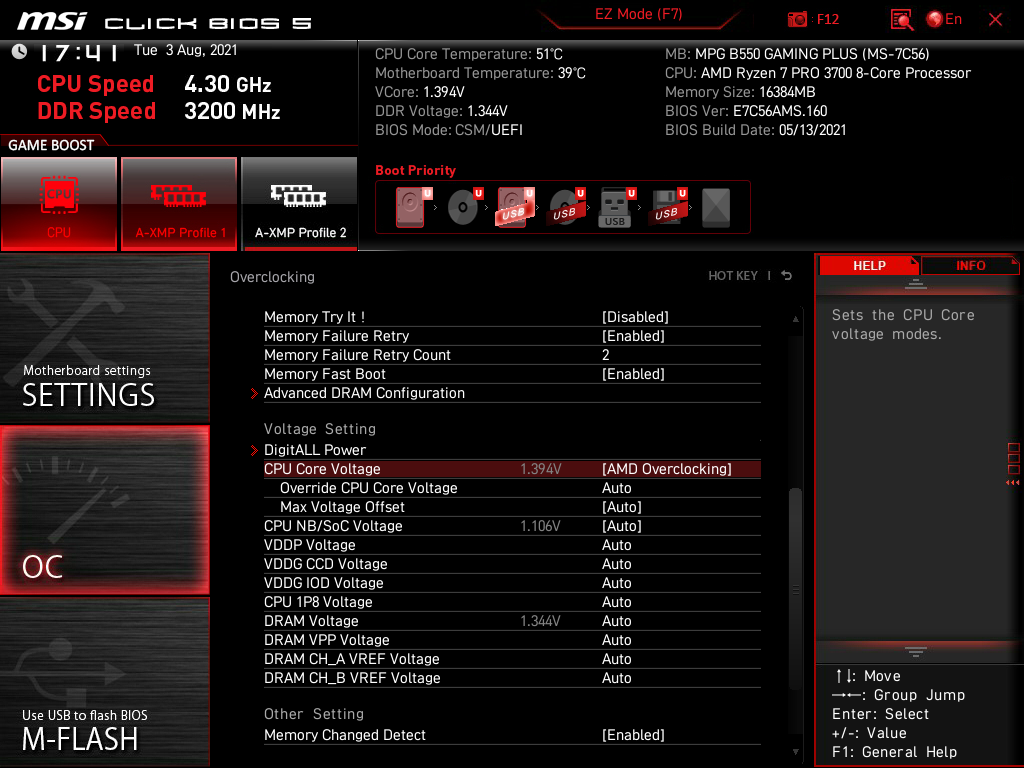Click the HOT KEY label
This screenshot has width=1024, height=768.
[x=733, y=276]
